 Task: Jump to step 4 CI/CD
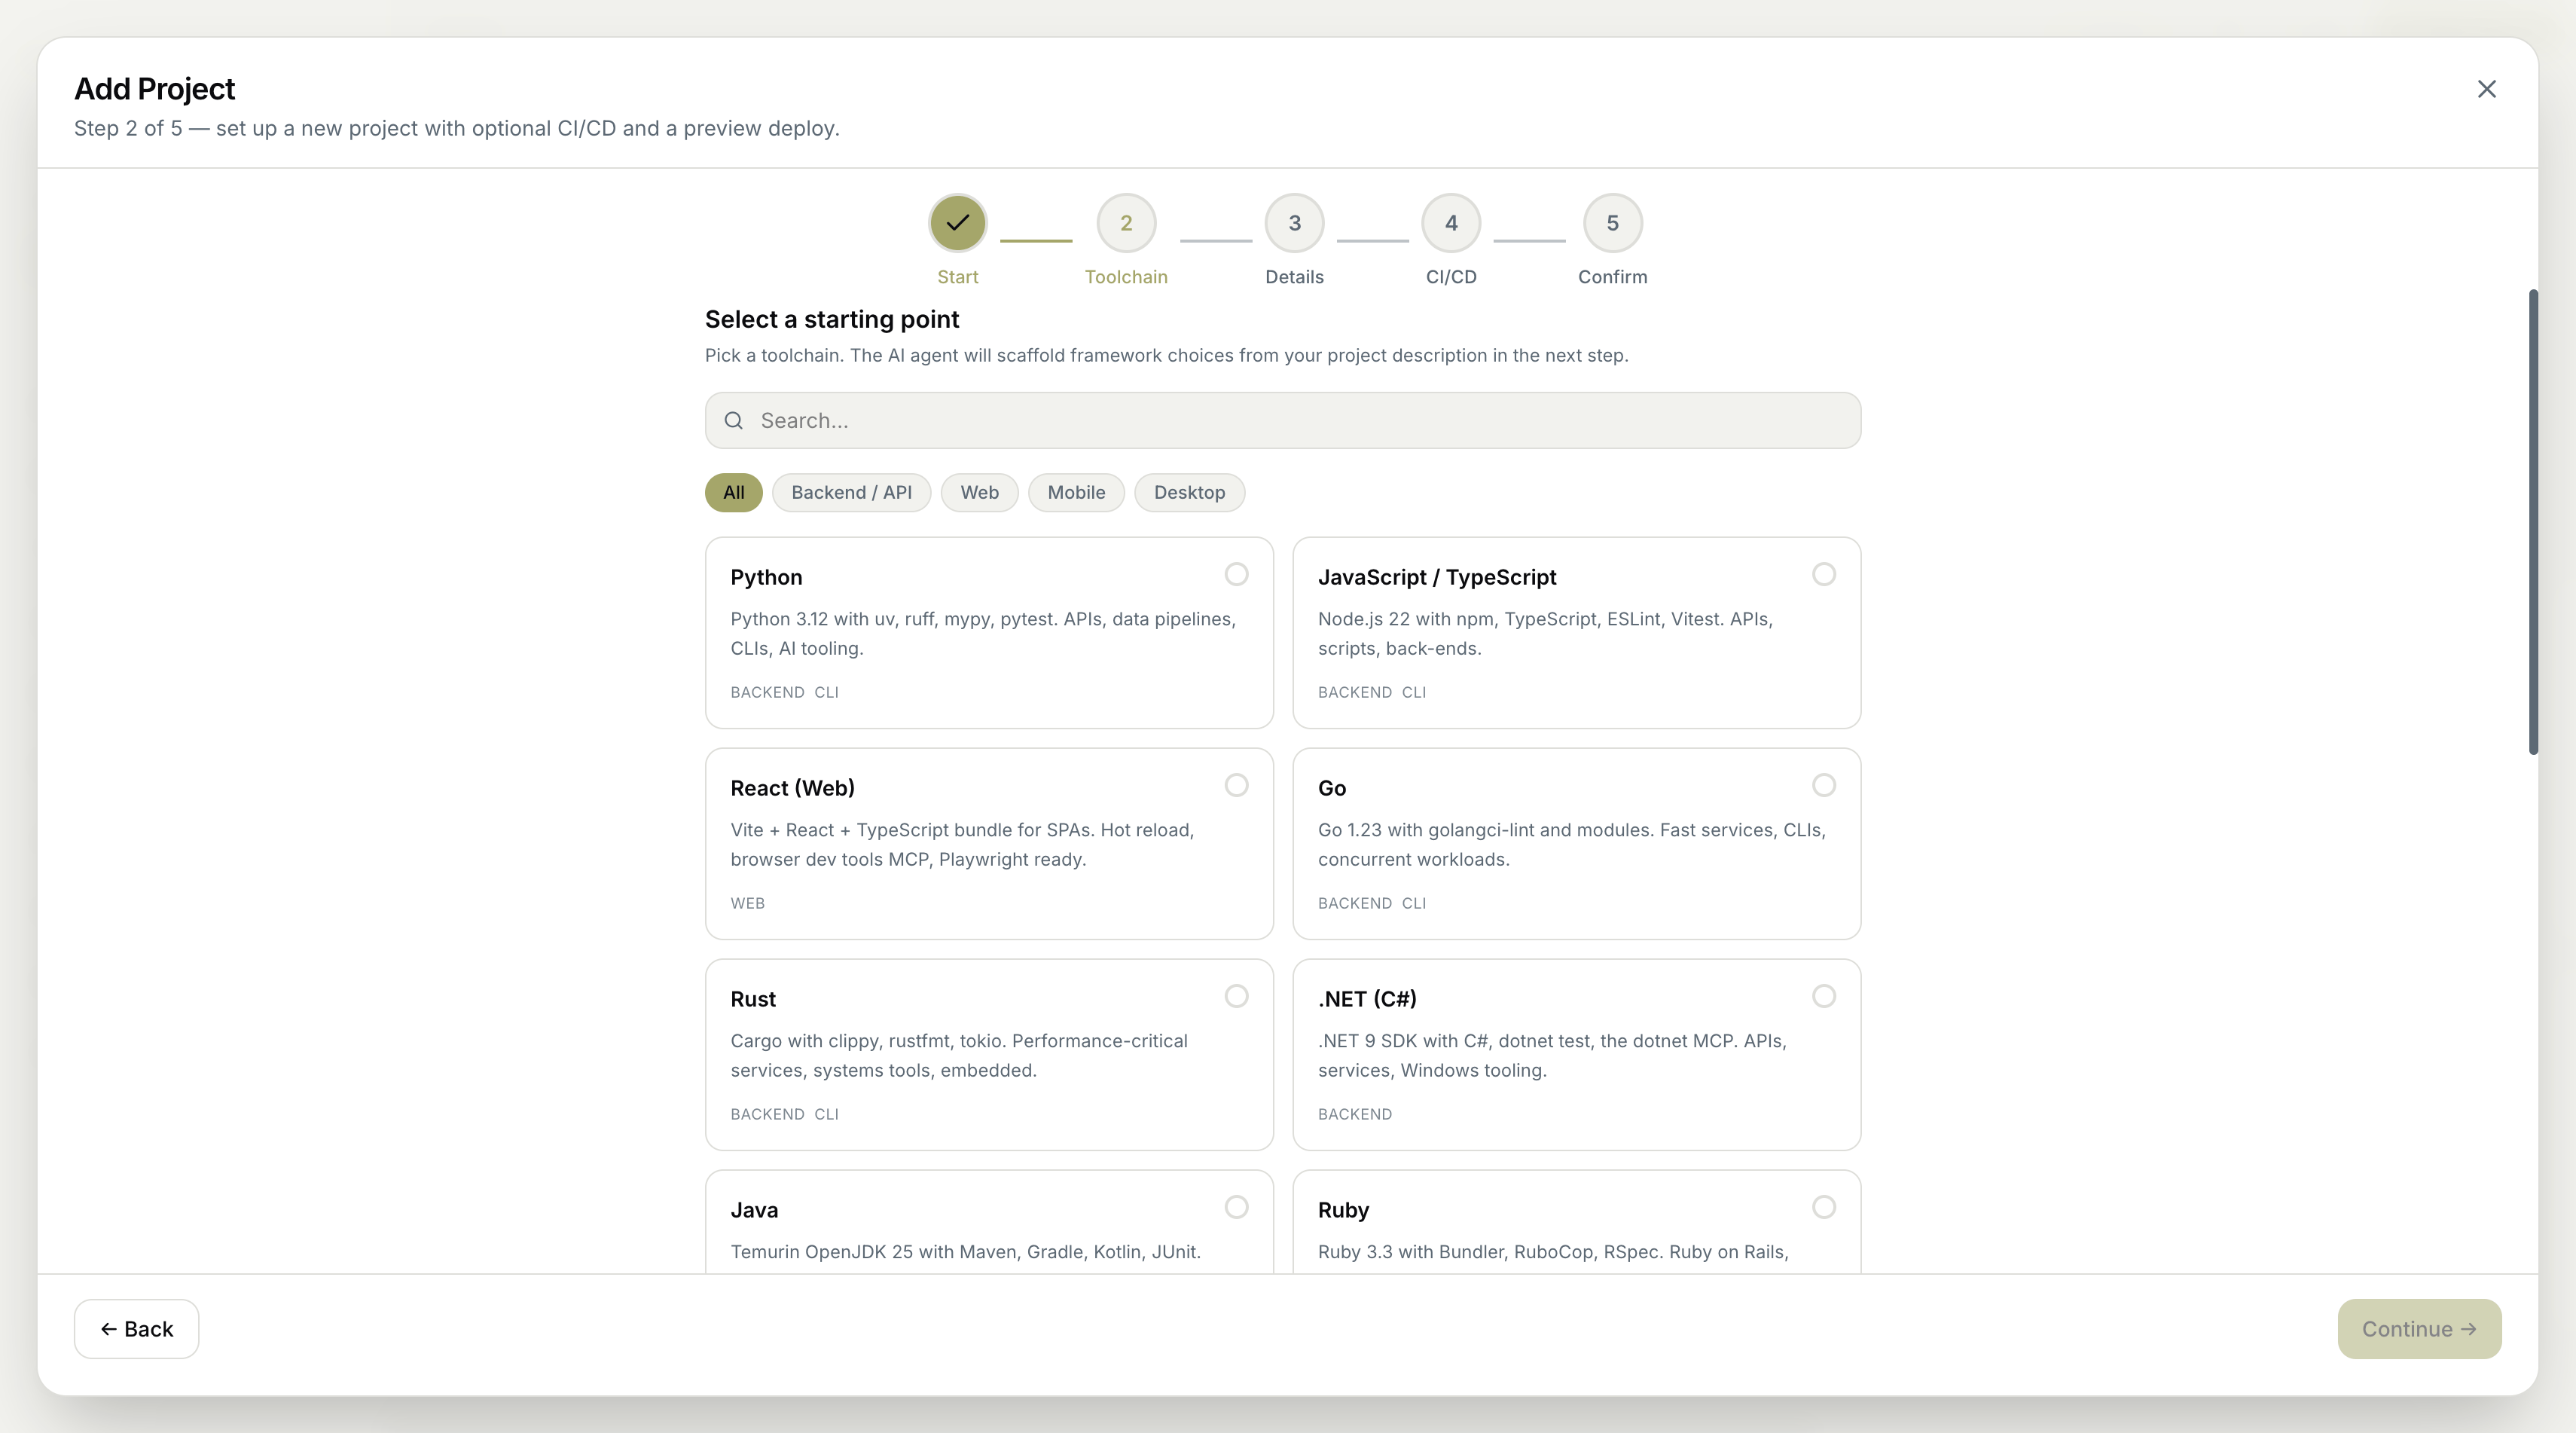coord(1451,223)
